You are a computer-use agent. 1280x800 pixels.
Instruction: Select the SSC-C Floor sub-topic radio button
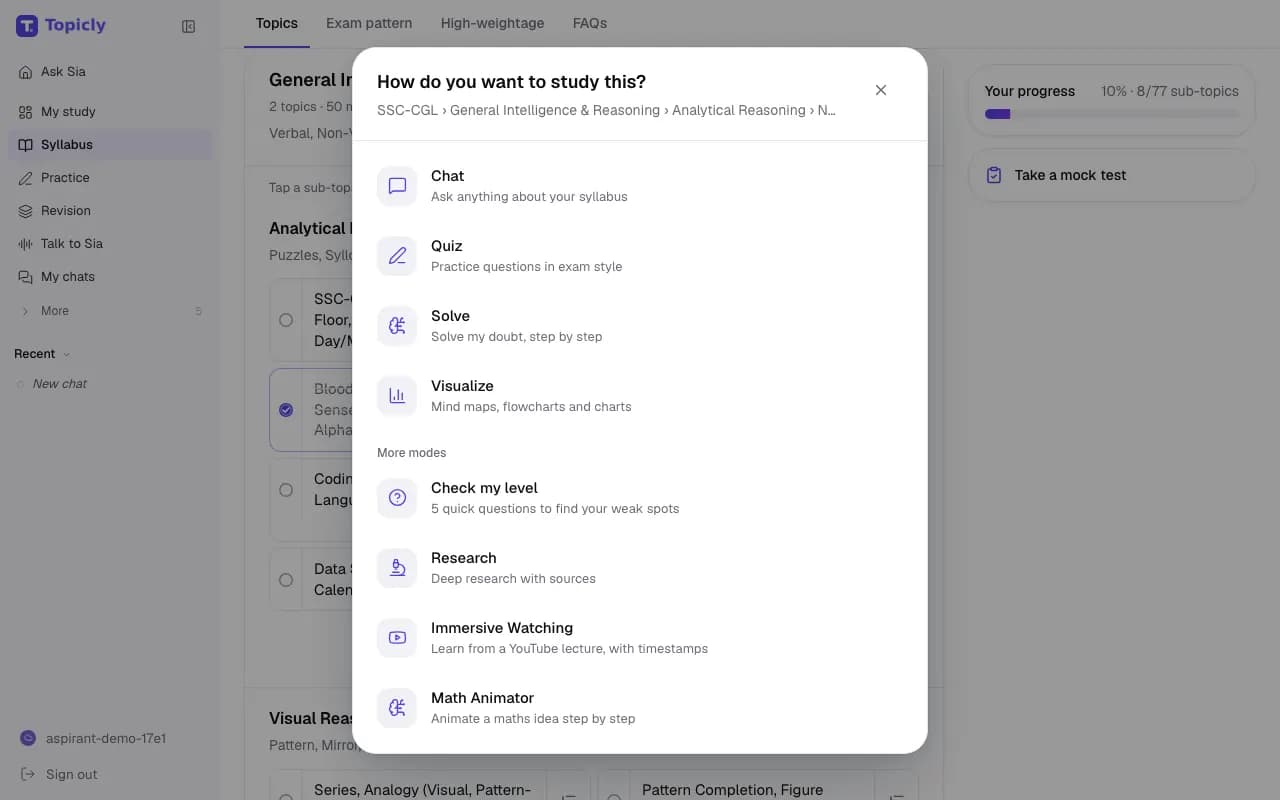tap(286, 320)
